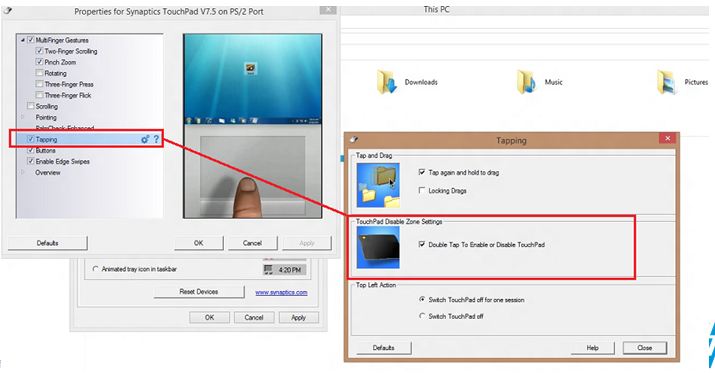Select the Switch TouchPad off radio option

point(422,316)
